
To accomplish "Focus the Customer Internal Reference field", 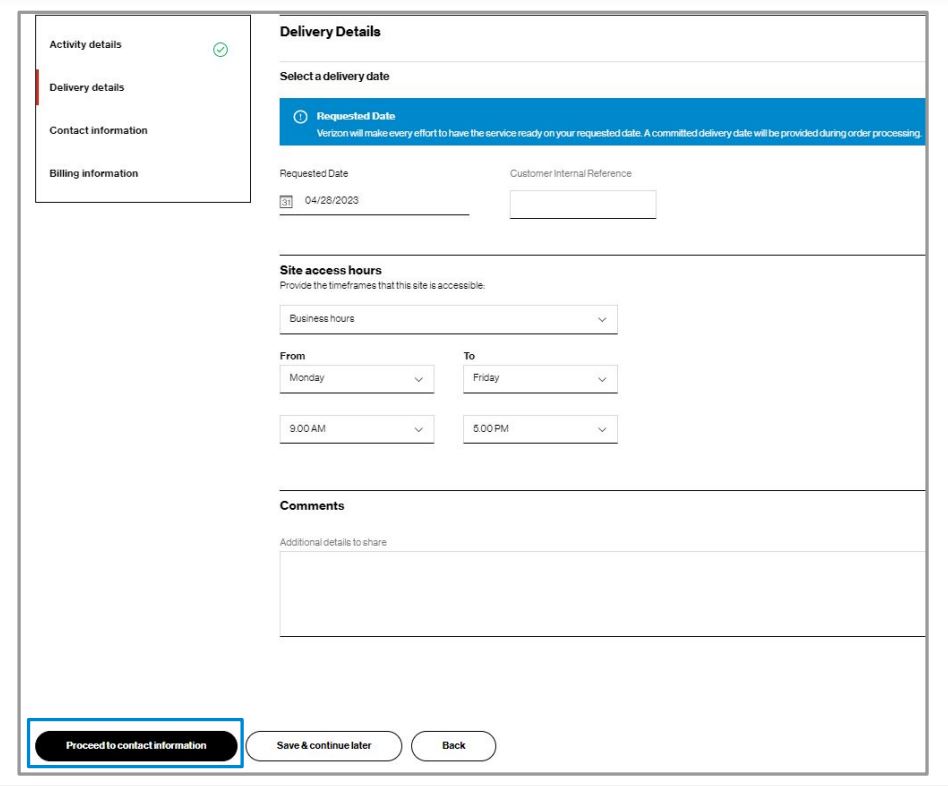I will coord(583,204).
